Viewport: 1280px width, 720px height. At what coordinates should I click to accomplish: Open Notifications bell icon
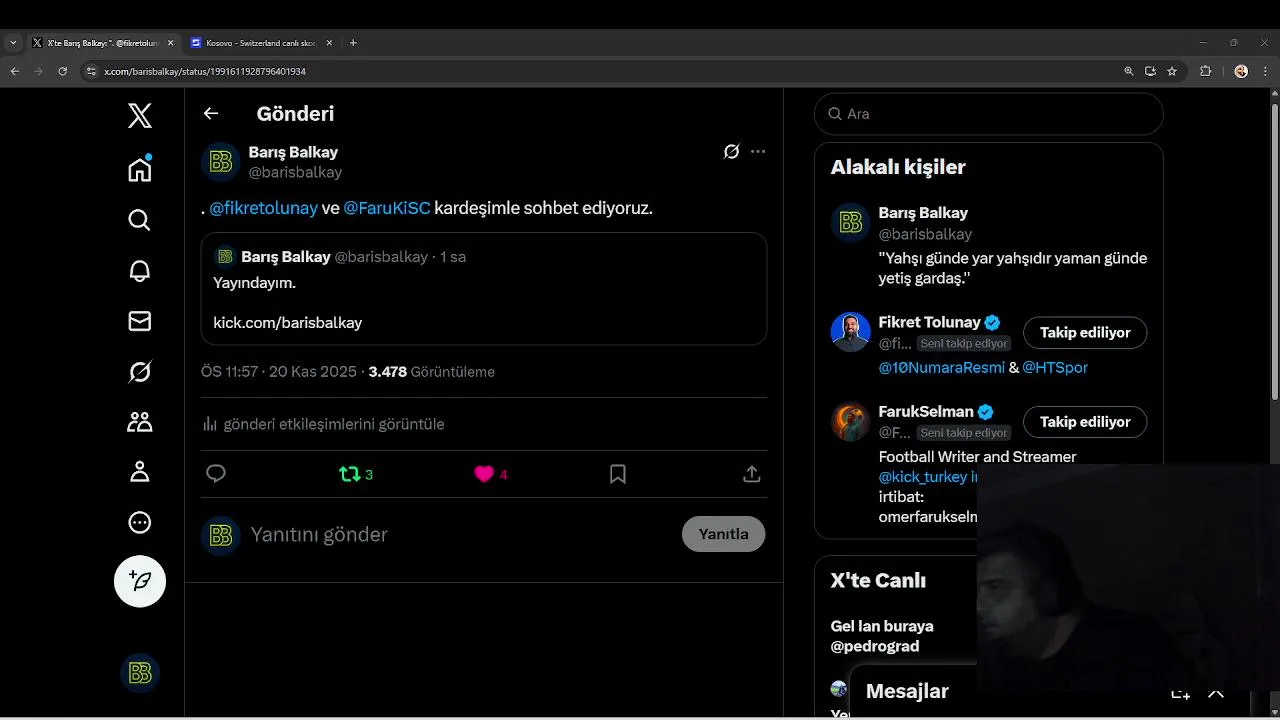click(140, 270)
